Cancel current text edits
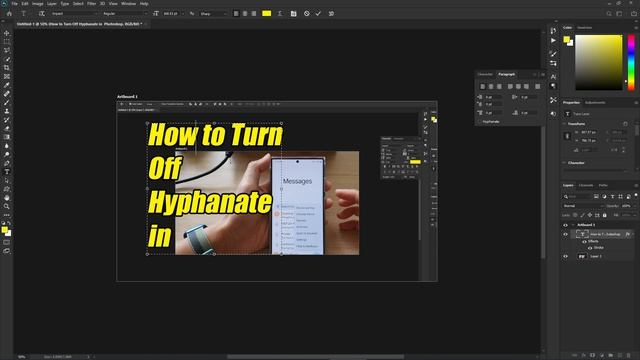This screenshot has height=360, width=640. point(307,13)
